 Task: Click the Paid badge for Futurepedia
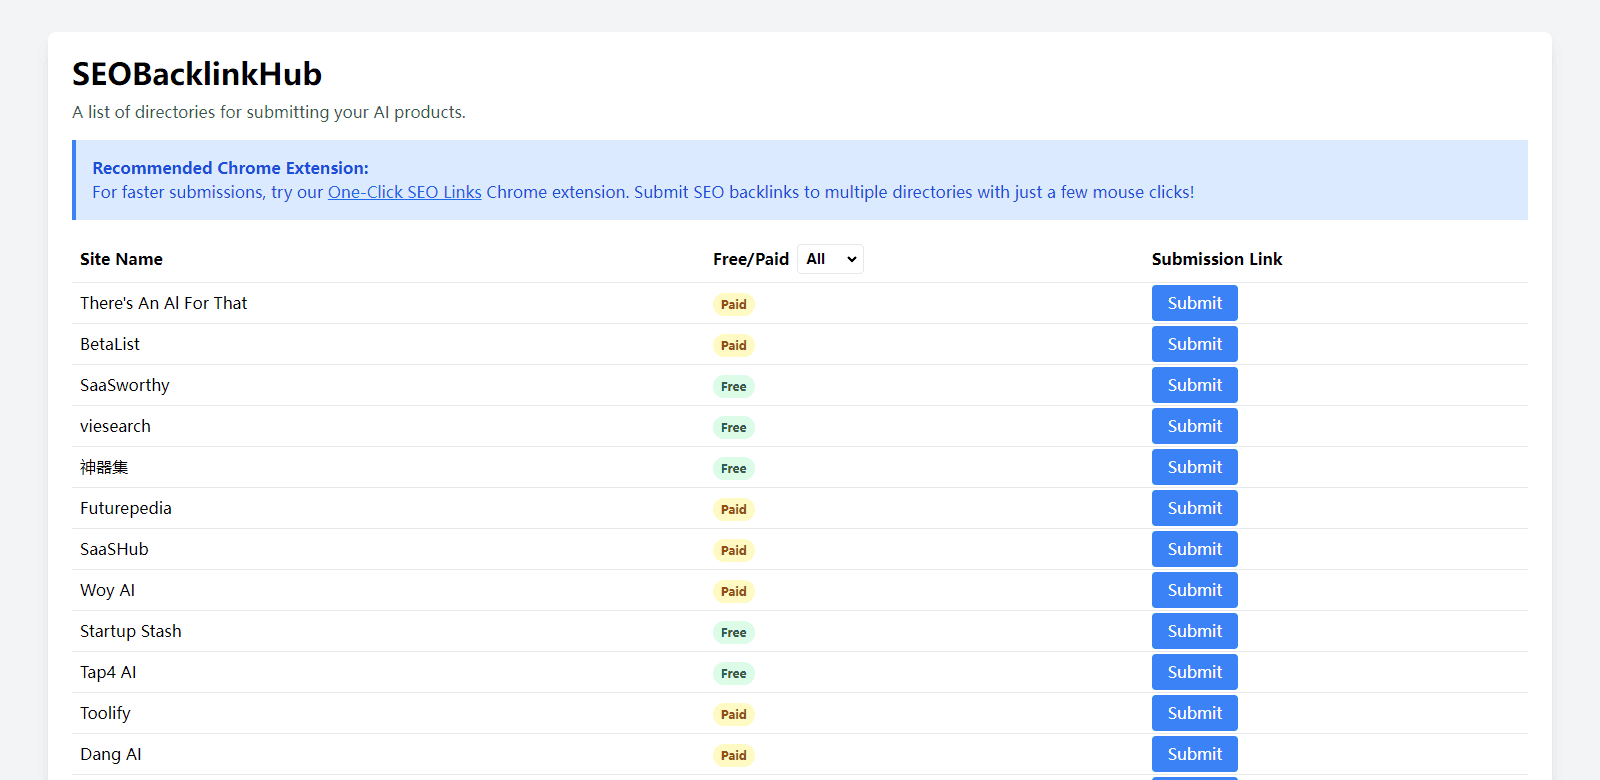734,509
